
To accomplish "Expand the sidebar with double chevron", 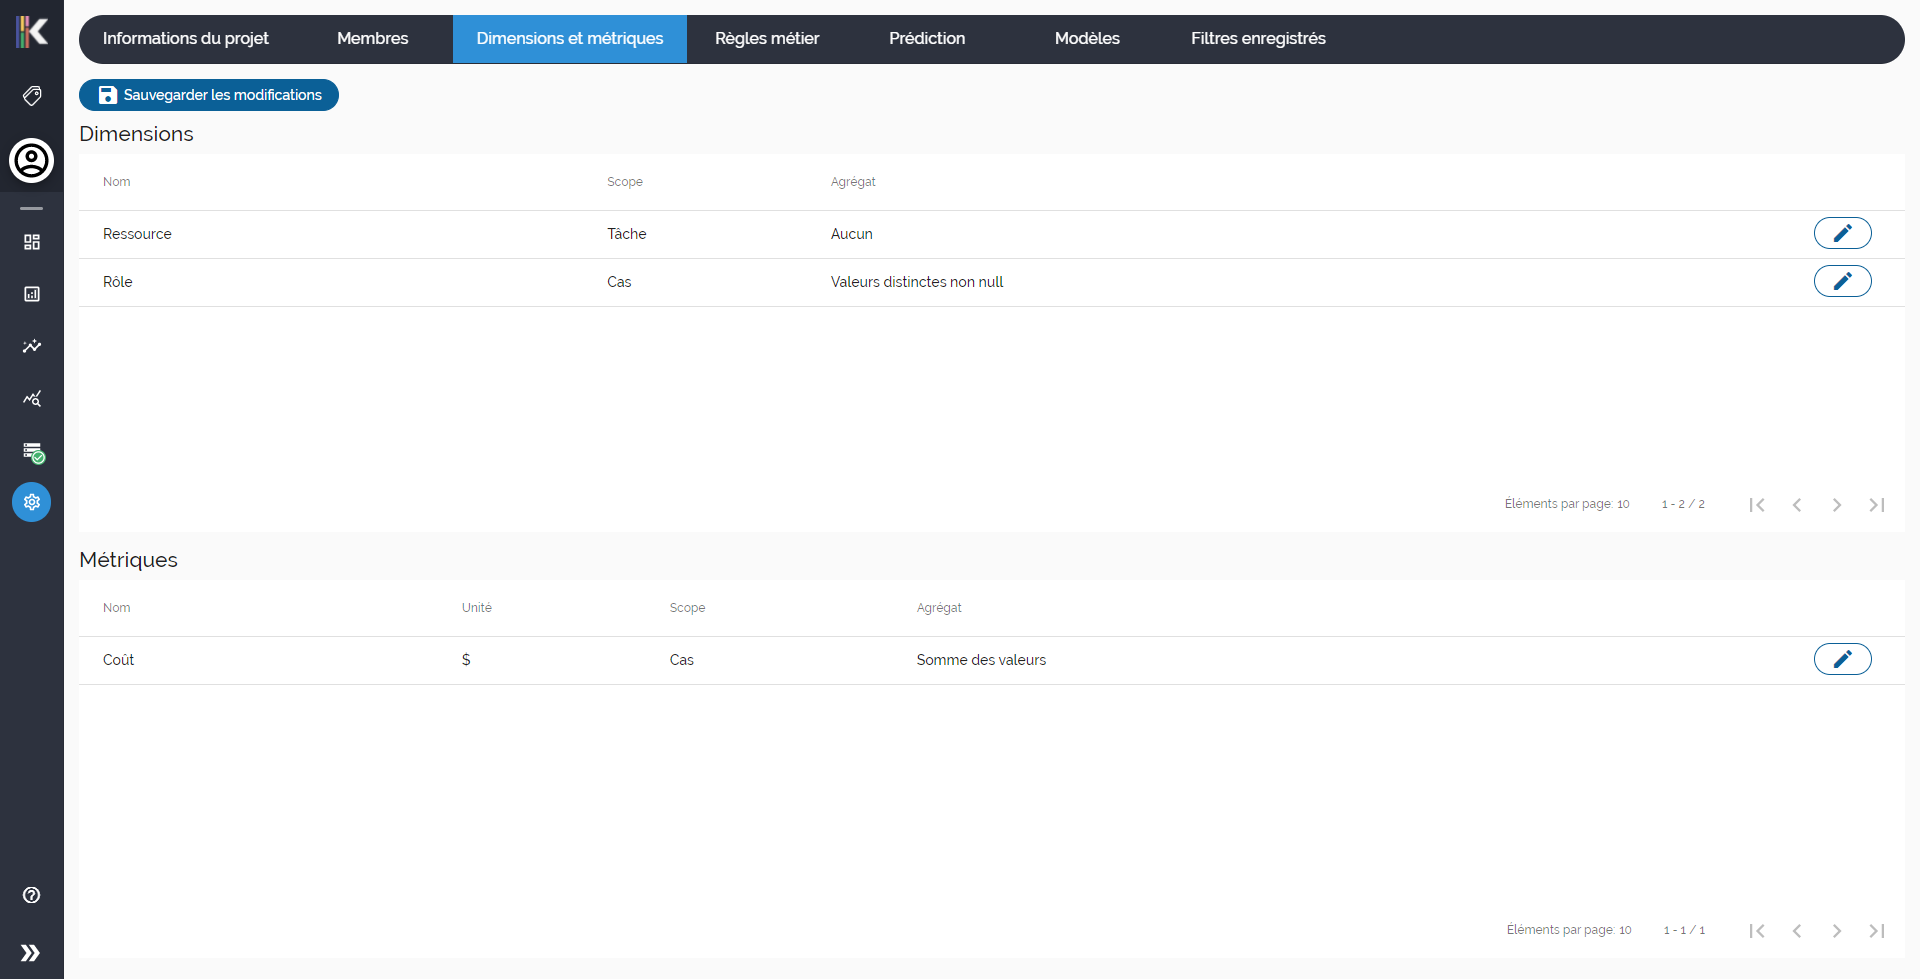I will coord(31,952).
